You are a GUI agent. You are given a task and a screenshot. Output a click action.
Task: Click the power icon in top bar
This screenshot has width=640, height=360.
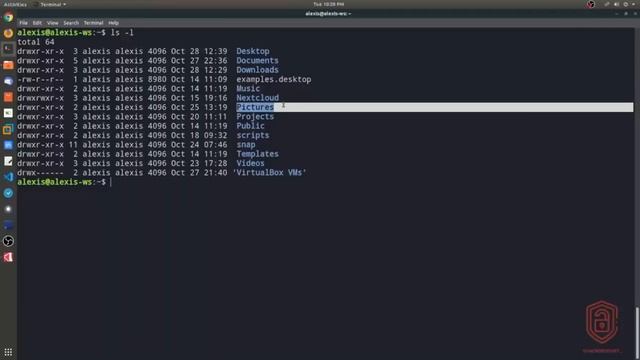coord(626,4)
